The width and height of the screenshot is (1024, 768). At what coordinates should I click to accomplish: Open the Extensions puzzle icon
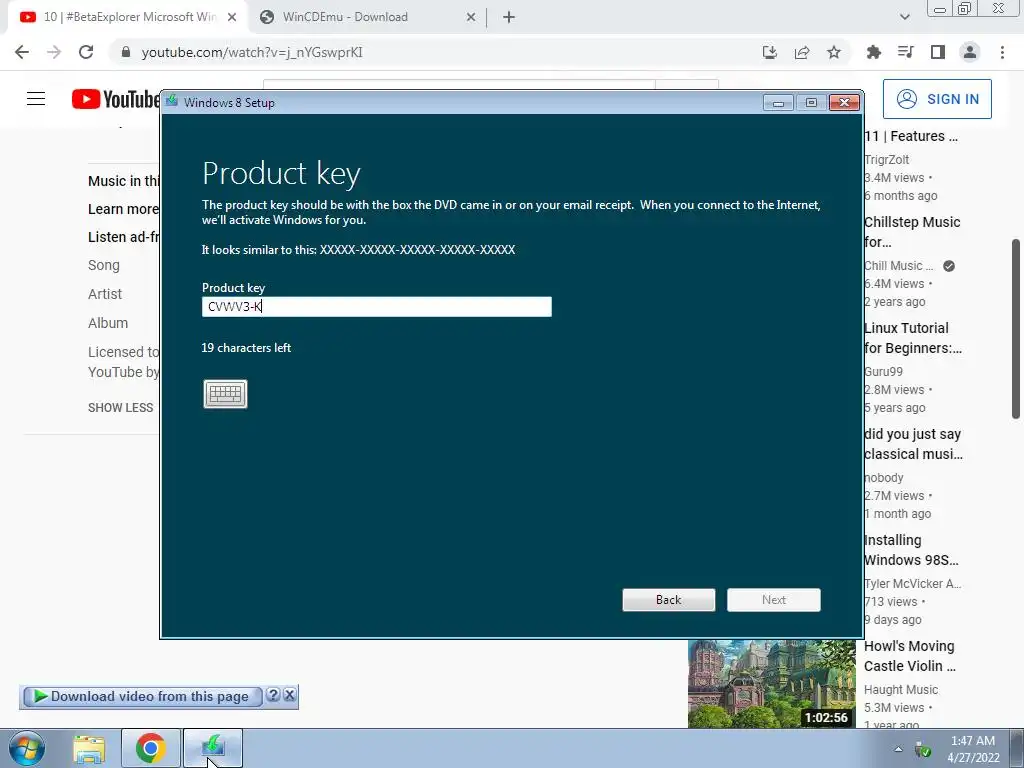[x=874, y=52]
